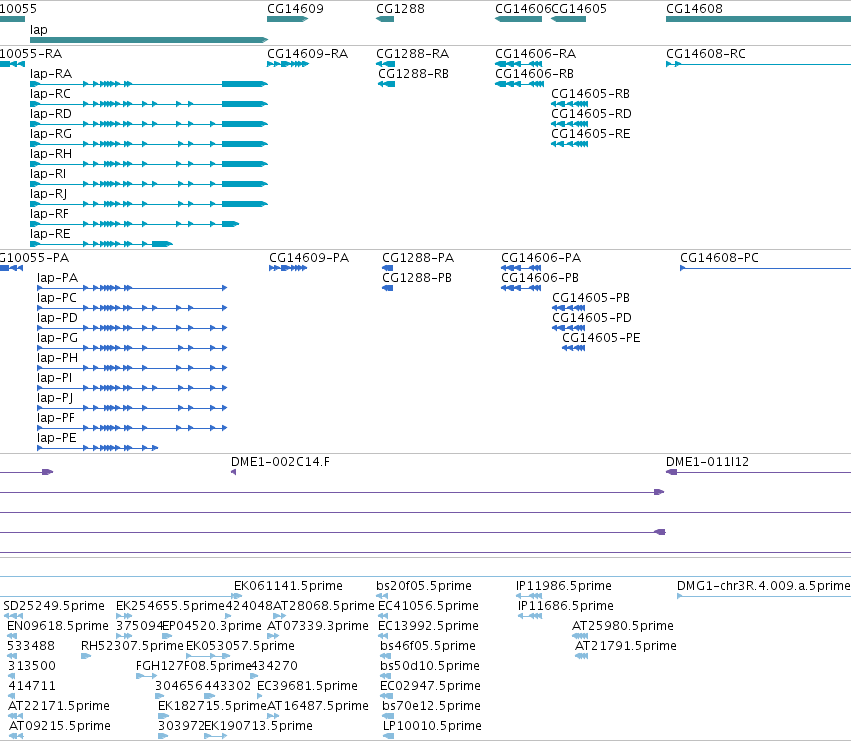Click the CG14605-RB transcript label
The width and height of the screenshot is (851, 741).
pos(590,94)
